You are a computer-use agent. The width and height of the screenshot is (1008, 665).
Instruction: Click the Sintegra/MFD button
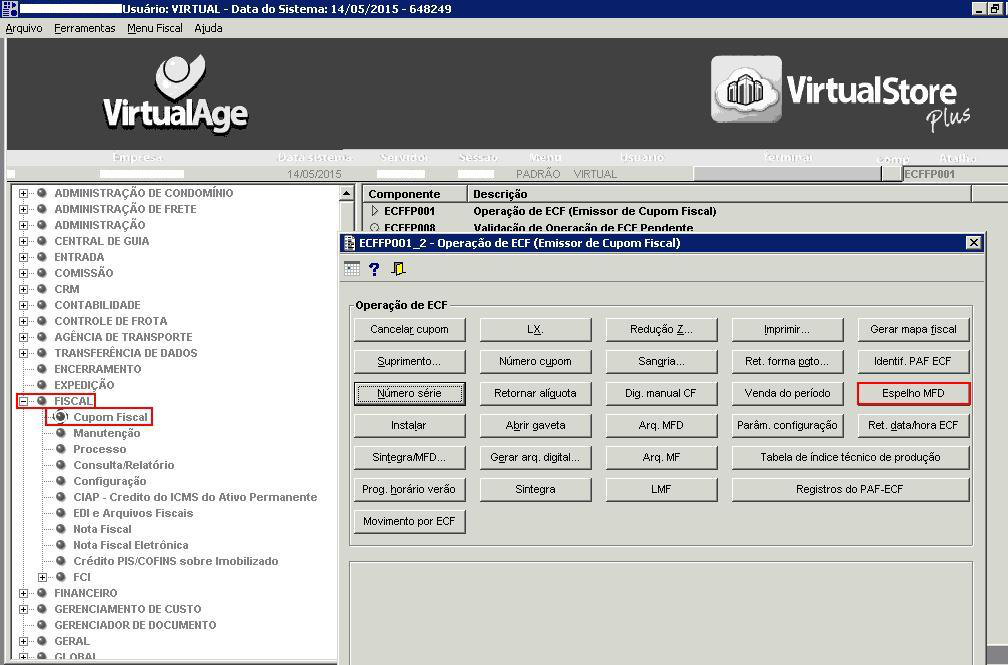point(410,458)
